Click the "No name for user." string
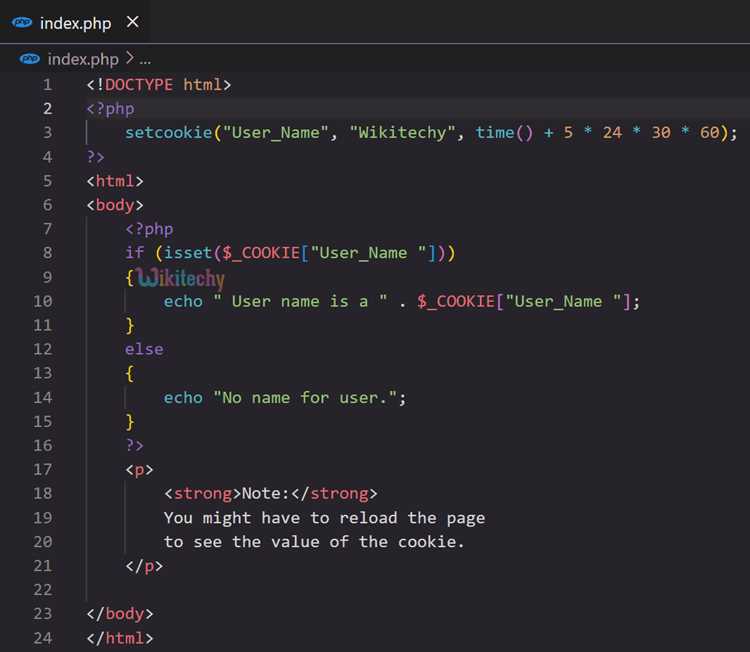The width and height of the screenshot is (750, 652). 305,398
